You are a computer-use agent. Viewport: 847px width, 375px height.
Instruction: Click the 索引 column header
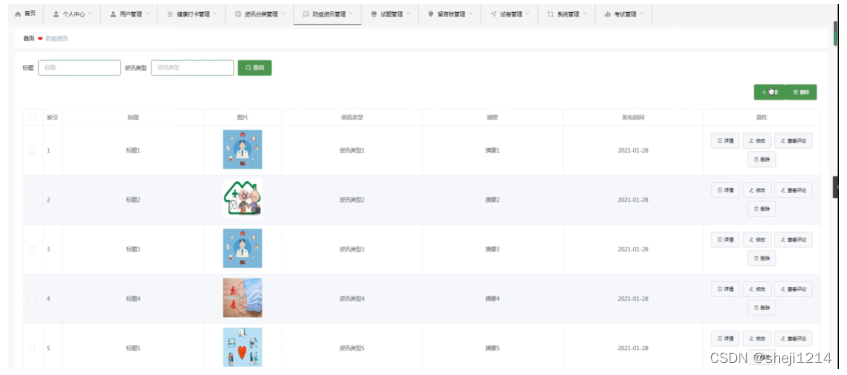point(52,117)
